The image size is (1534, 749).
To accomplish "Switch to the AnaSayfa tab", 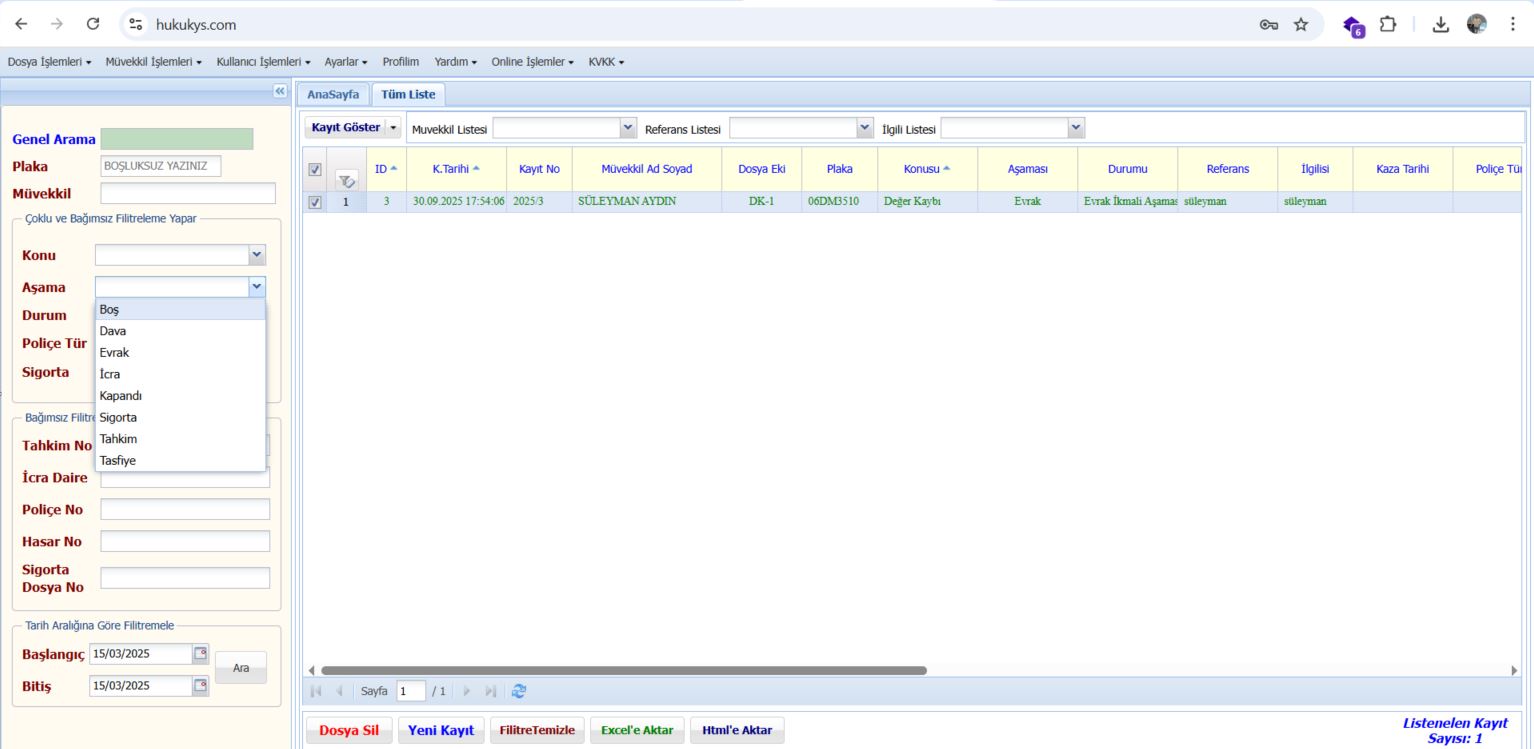I will coord(333,94).
